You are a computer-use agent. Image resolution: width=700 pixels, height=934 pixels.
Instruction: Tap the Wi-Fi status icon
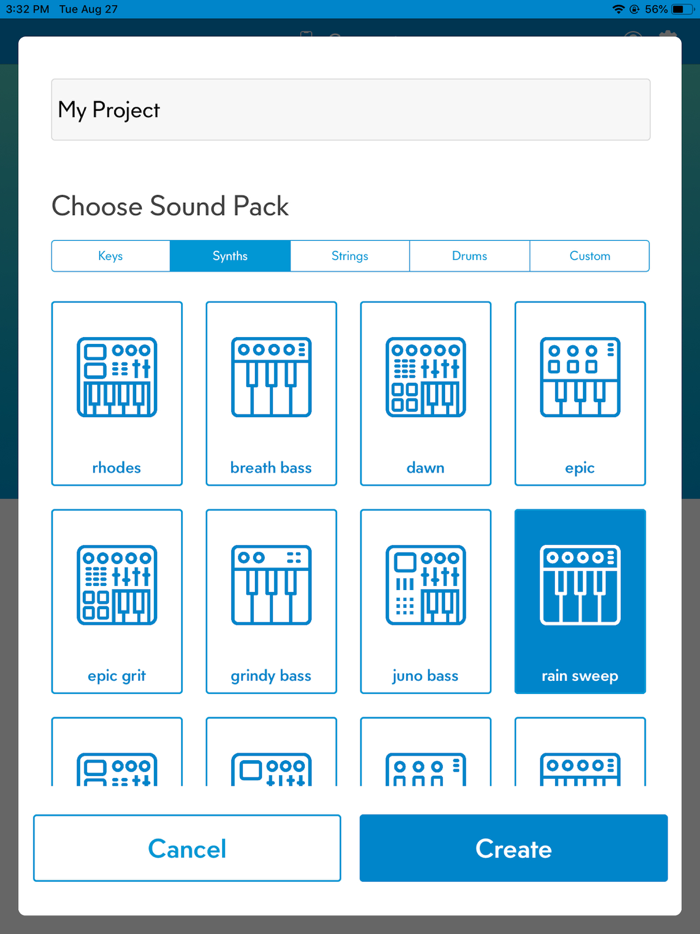click(618, 9)
